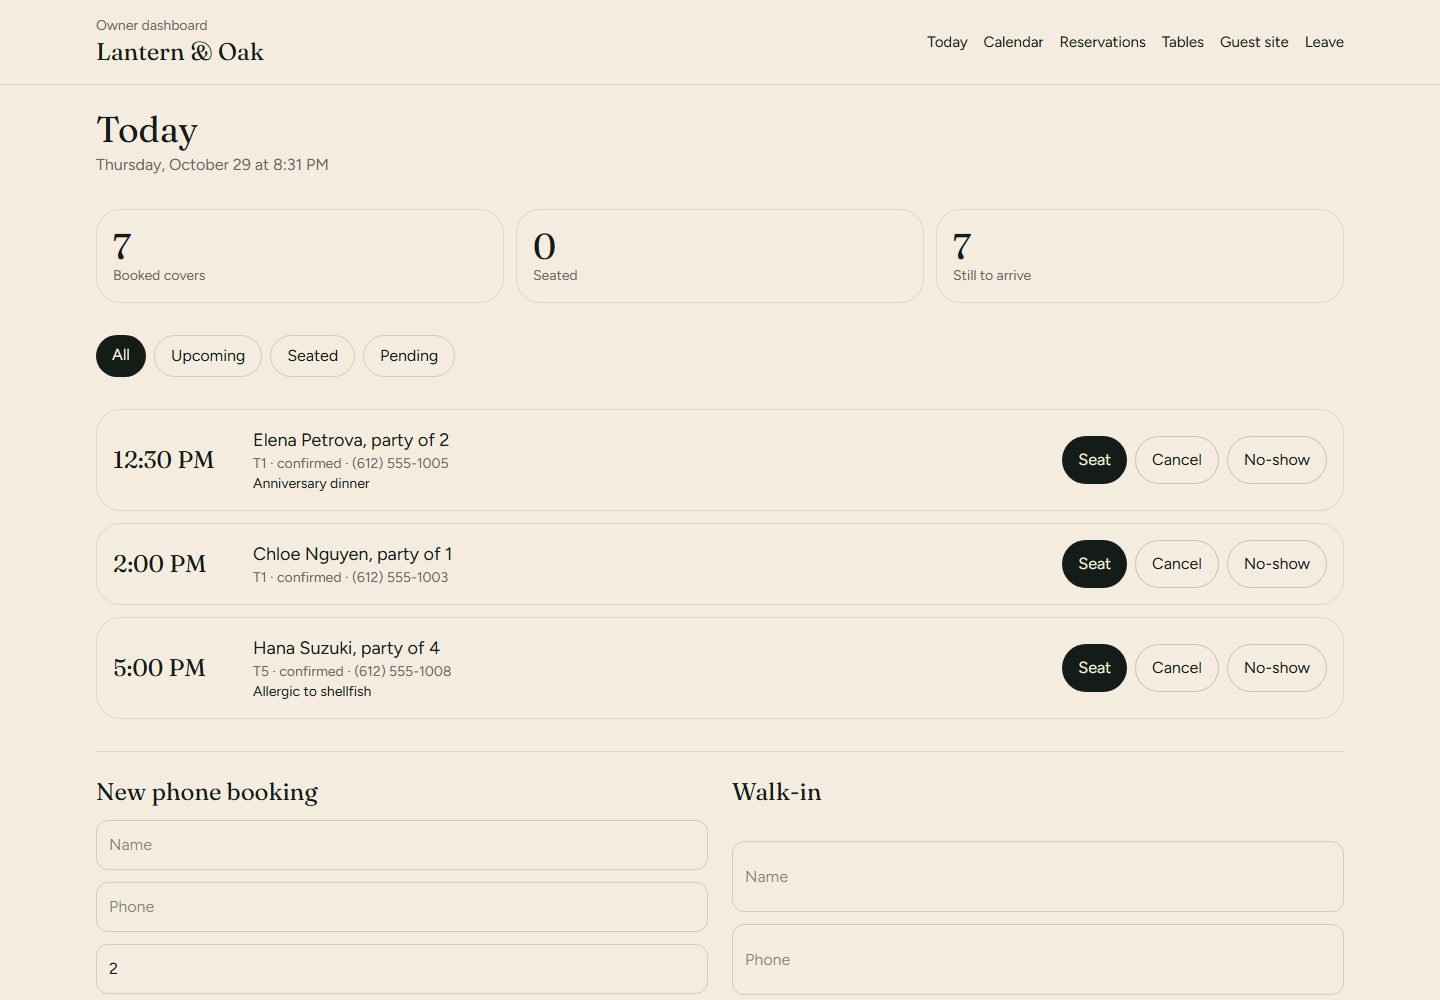The width and height of the screenshot is (1440, 1000).
Task: Click Chloe Nguyen, party of 1 name
Action: [352, 554]
